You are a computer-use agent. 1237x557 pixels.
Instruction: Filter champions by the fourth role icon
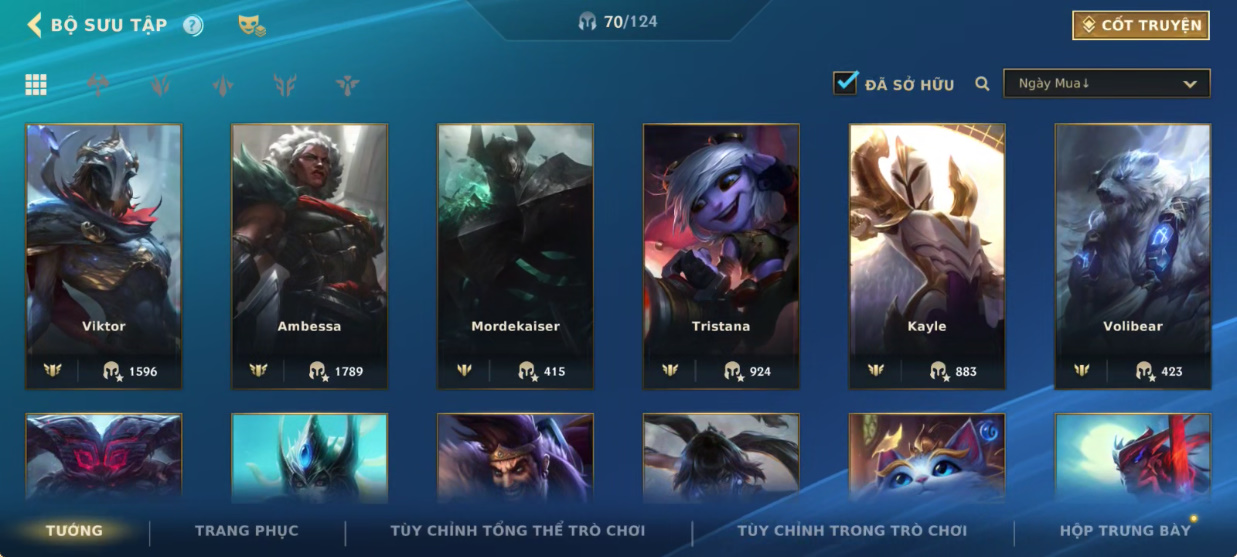[222, 85]
